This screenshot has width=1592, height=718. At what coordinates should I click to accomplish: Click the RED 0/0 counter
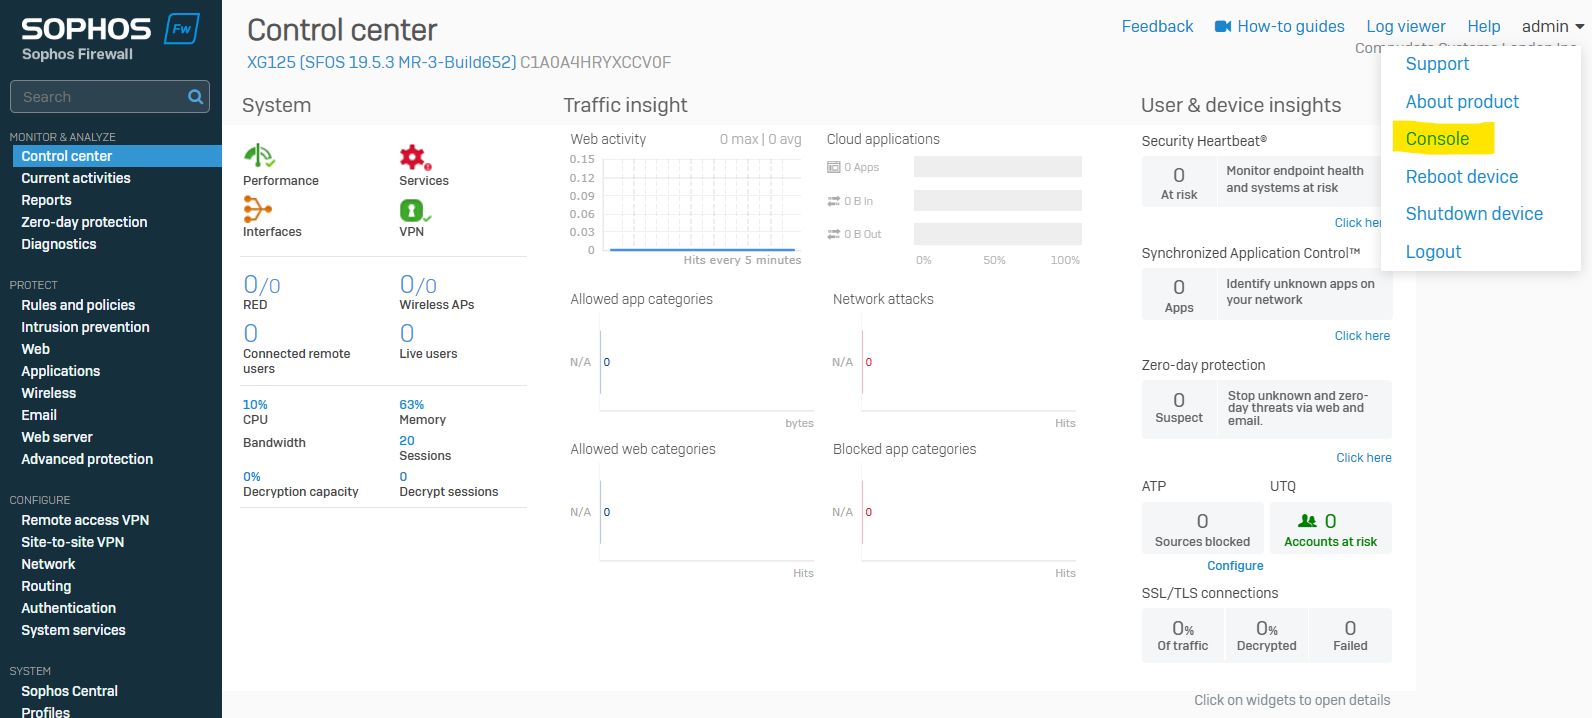pos(262,285)
